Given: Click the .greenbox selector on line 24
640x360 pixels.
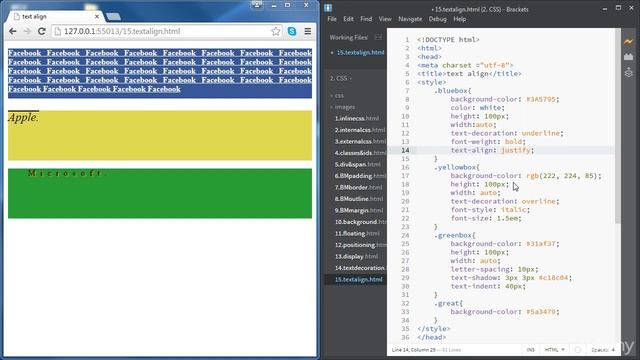Looking at the screenshot, I should pos(454,235).
